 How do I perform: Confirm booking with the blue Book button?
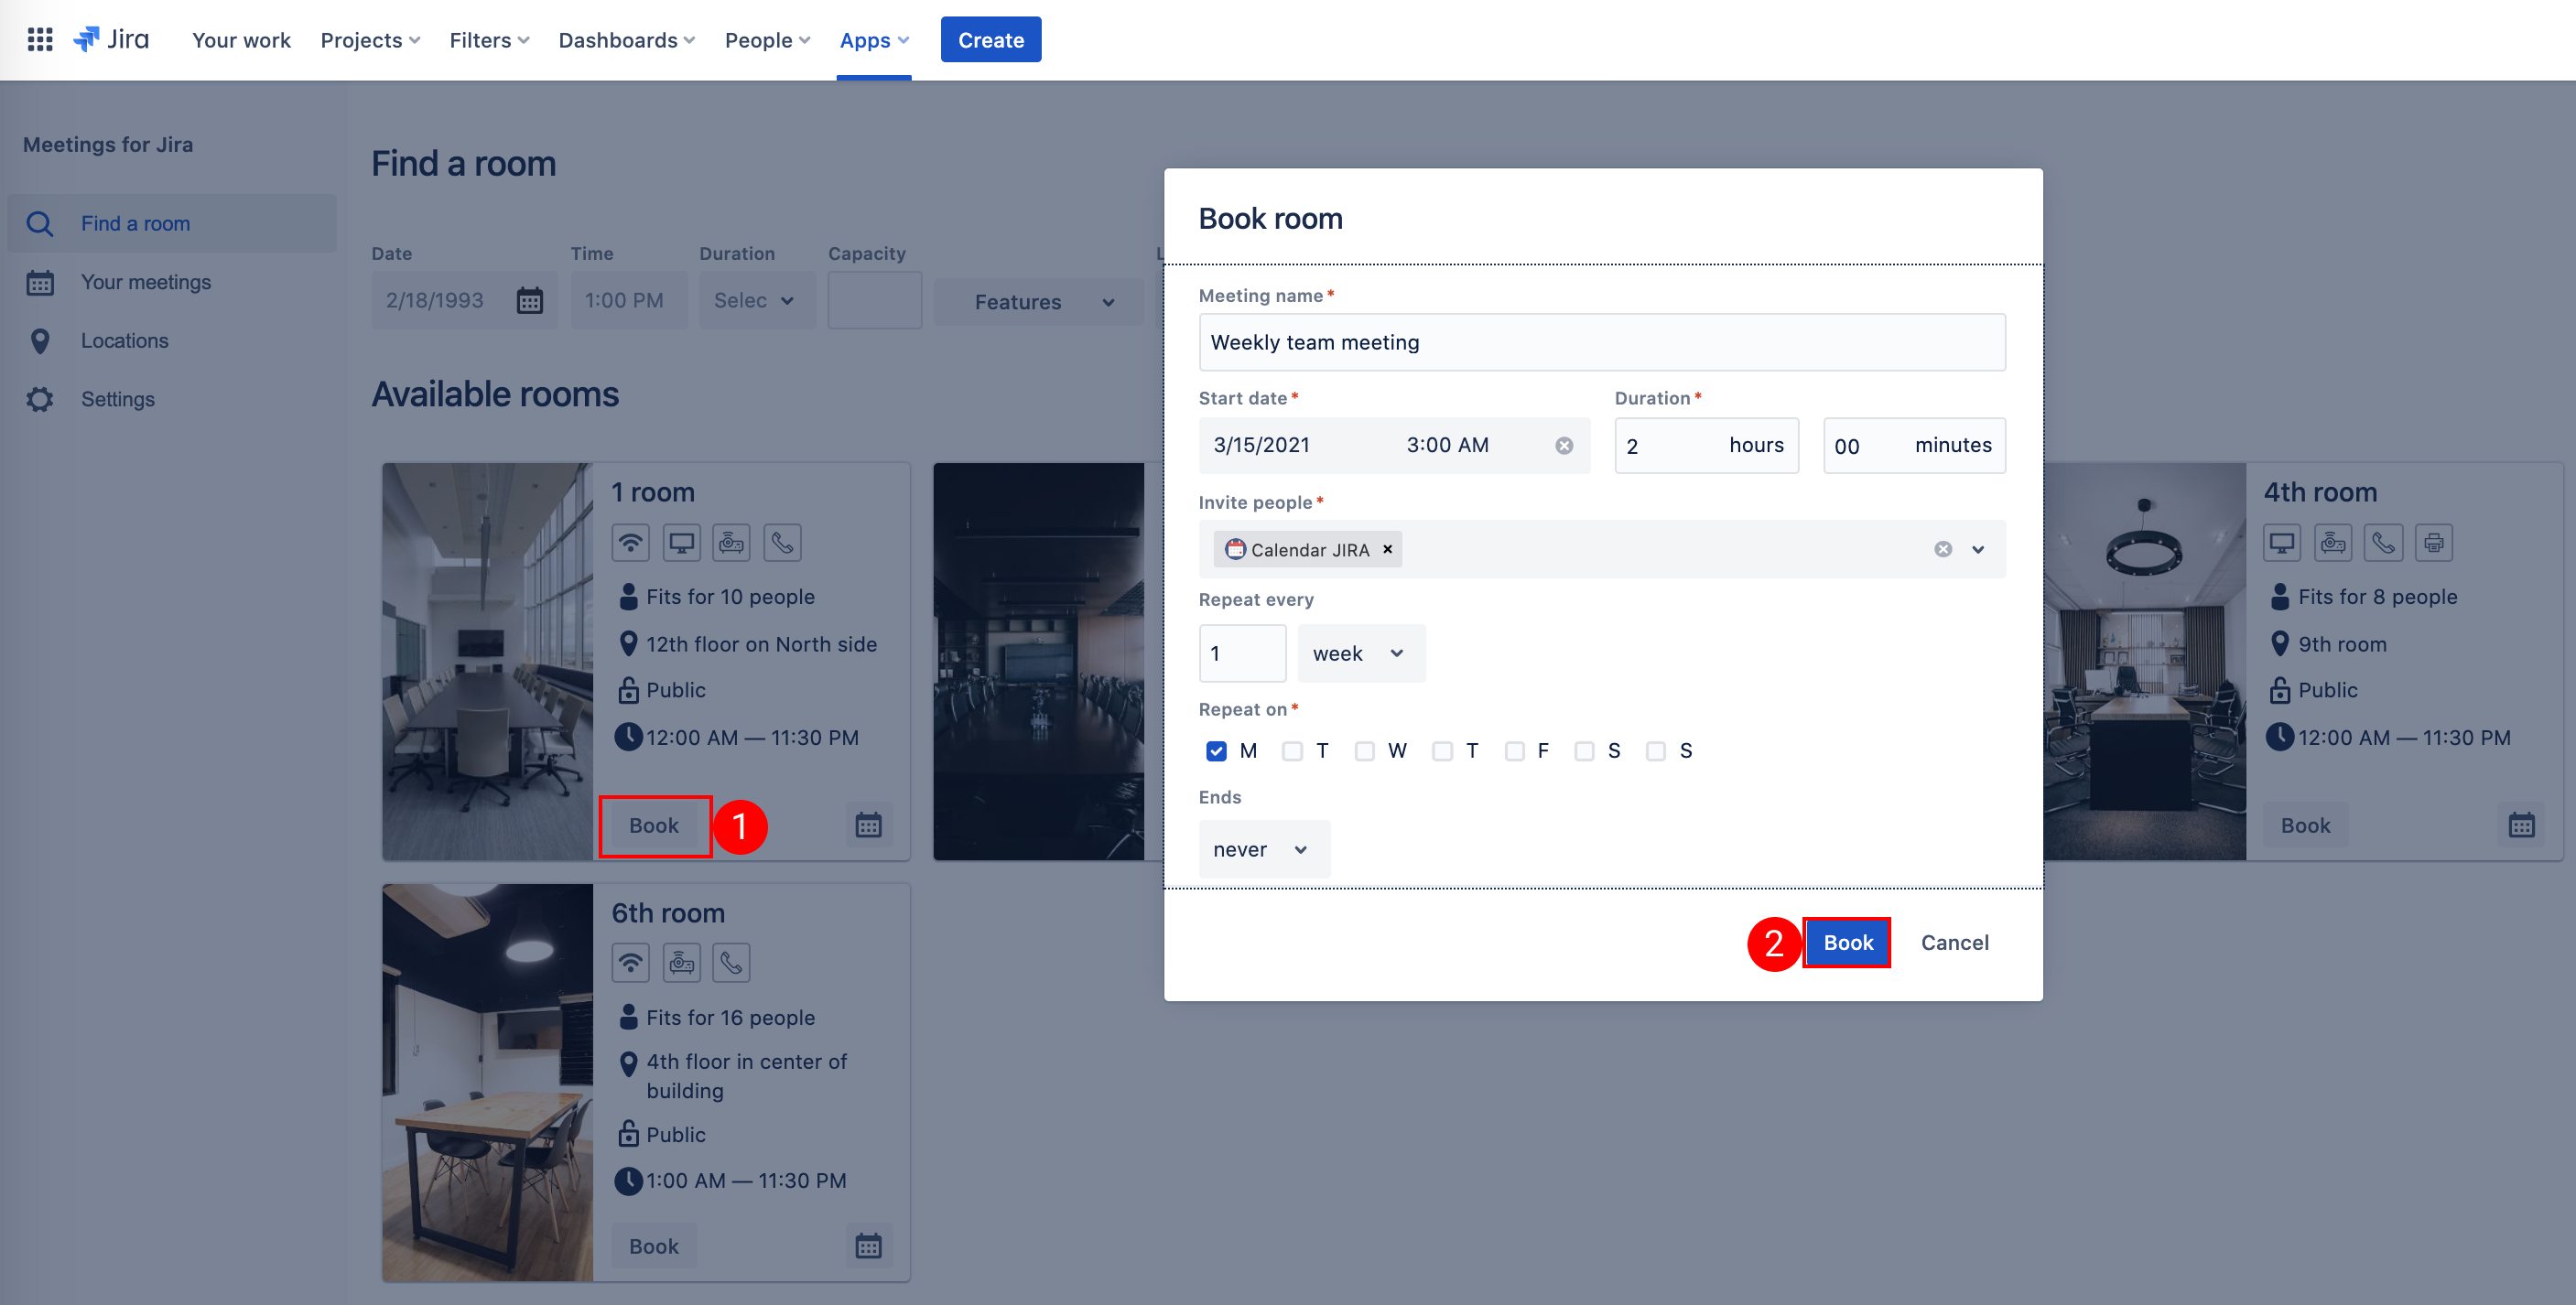[1847, 942]
